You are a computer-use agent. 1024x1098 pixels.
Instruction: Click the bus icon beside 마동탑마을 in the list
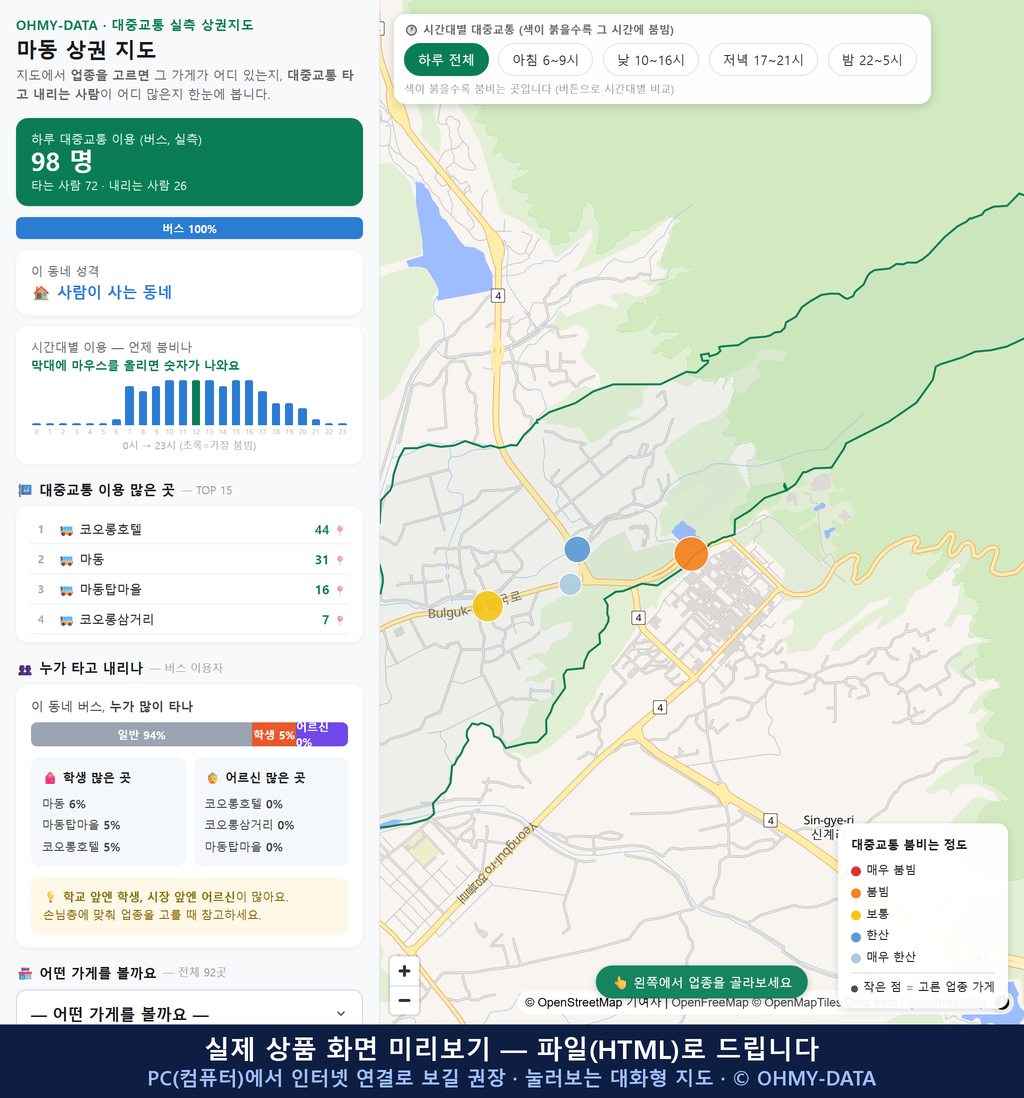tap(67, 590)
